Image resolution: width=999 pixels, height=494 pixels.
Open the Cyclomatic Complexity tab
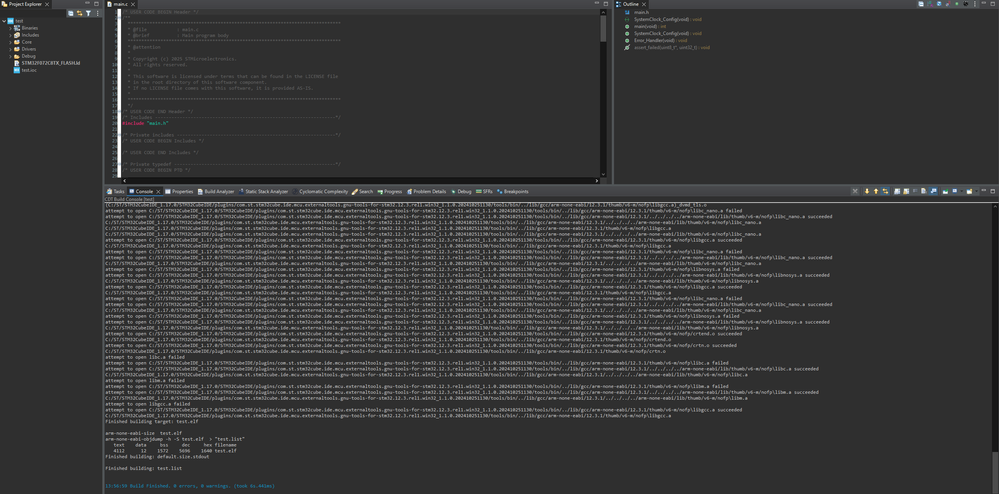(320, 191)
